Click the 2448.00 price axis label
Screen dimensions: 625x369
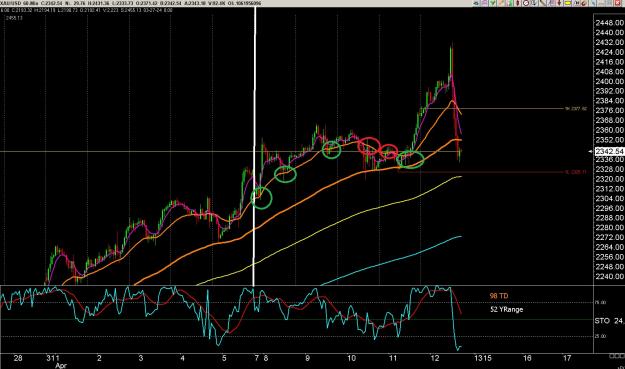tap(609, 23)
